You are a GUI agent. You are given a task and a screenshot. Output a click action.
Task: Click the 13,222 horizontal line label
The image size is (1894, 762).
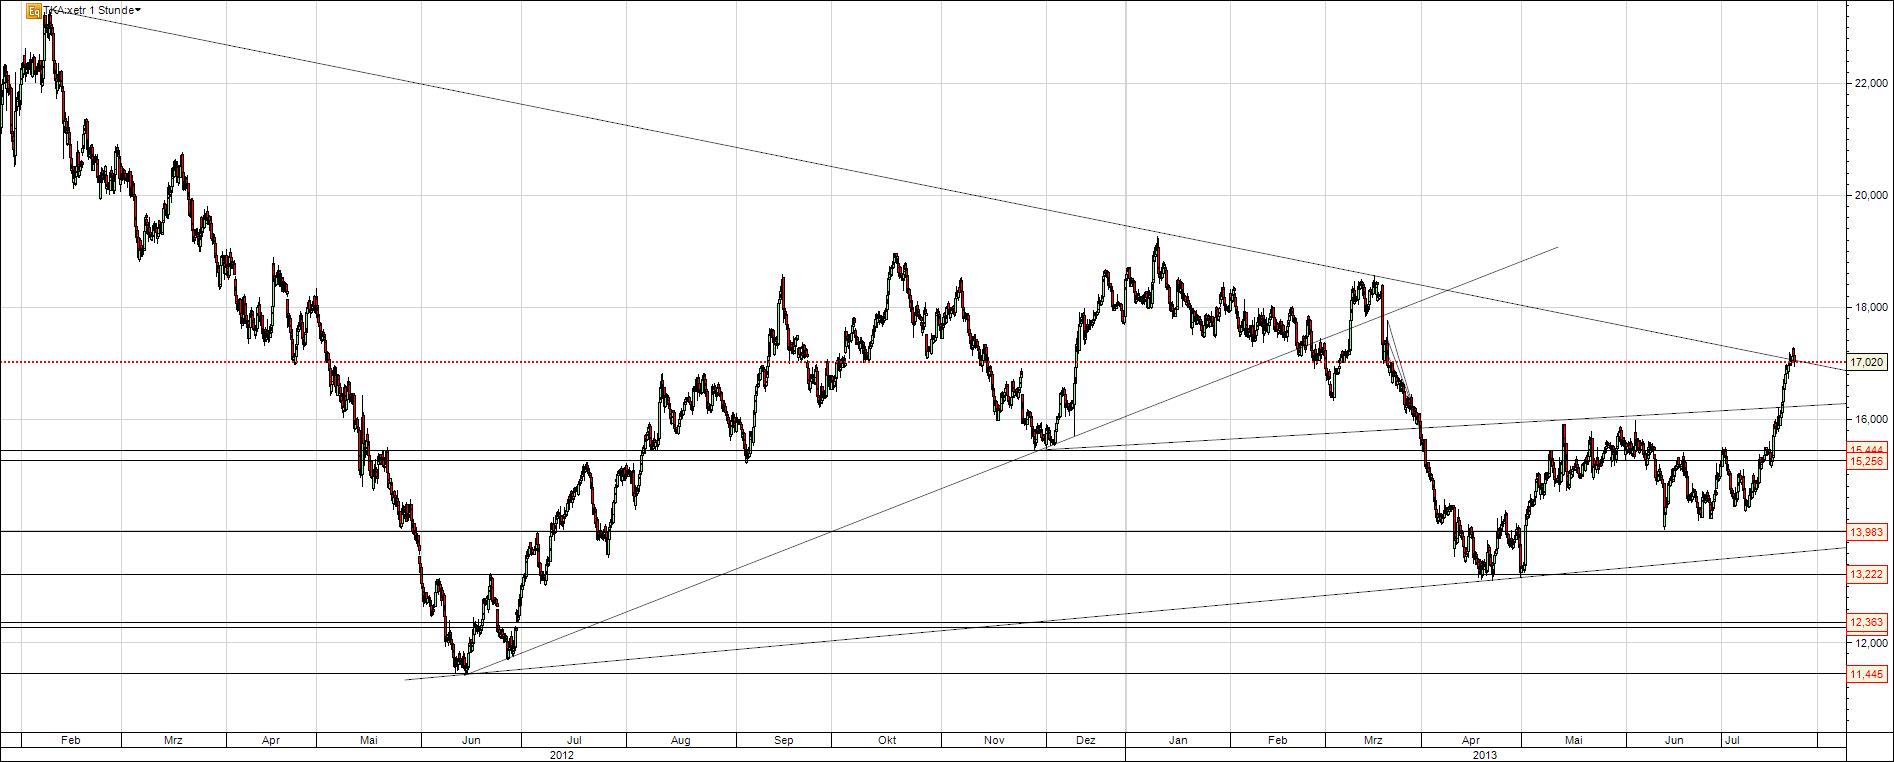point(1867,574)
